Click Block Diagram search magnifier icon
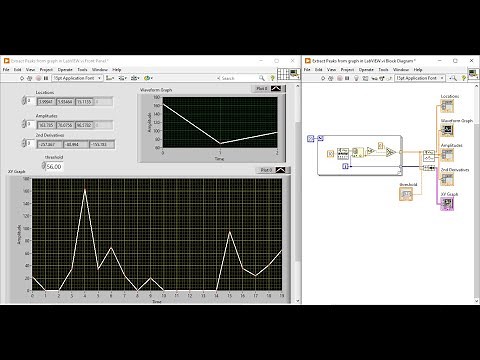Screen dimensions: 480x360 point(453,78)
